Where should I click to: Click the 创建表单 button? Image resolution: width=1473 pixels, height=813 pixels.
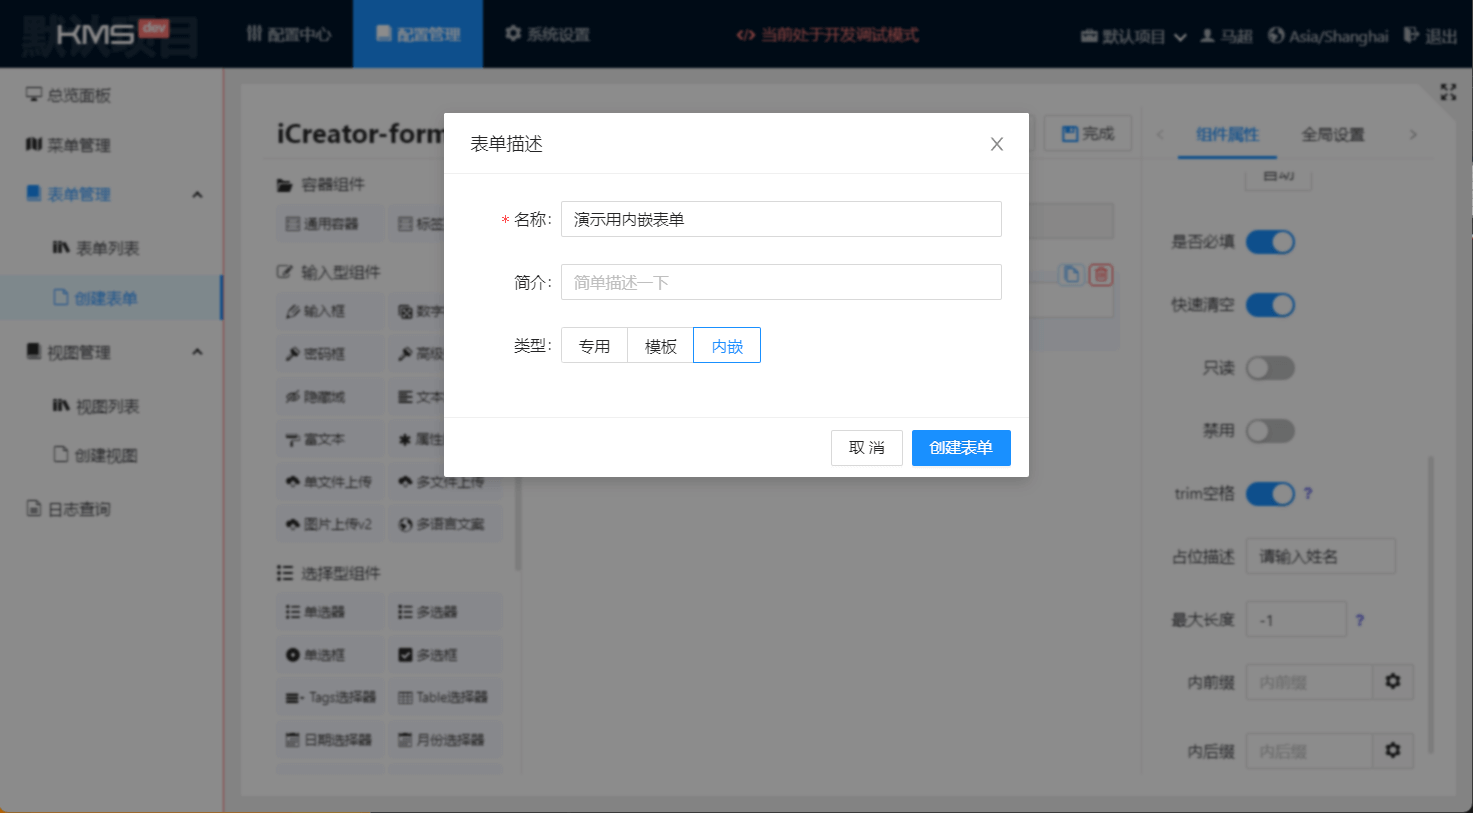(960, 448)
